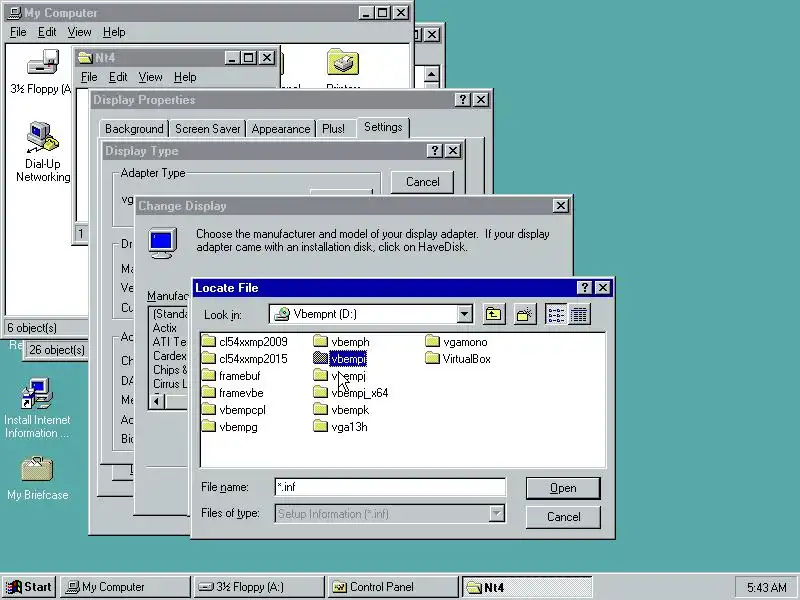Click the Create New Folder icon
This screenshot has height=600, width=800.
(524, 314)
